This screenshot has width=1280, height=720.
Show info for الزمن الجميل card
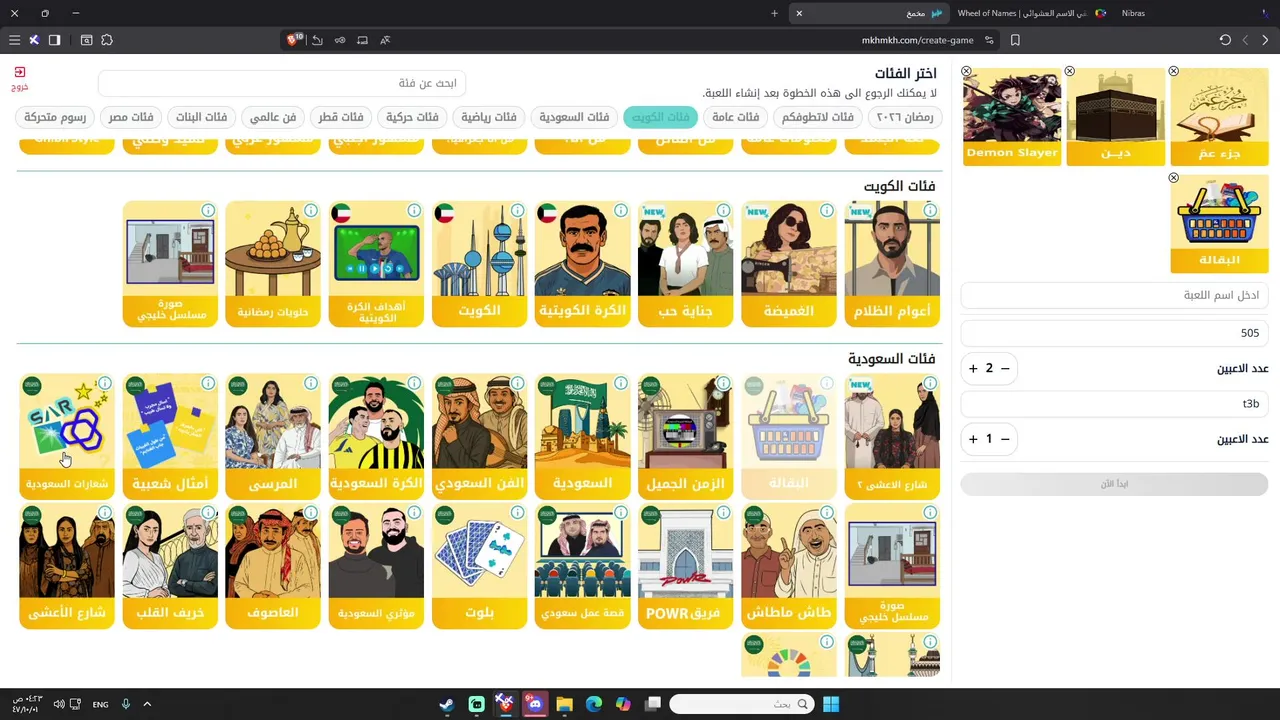724,383
